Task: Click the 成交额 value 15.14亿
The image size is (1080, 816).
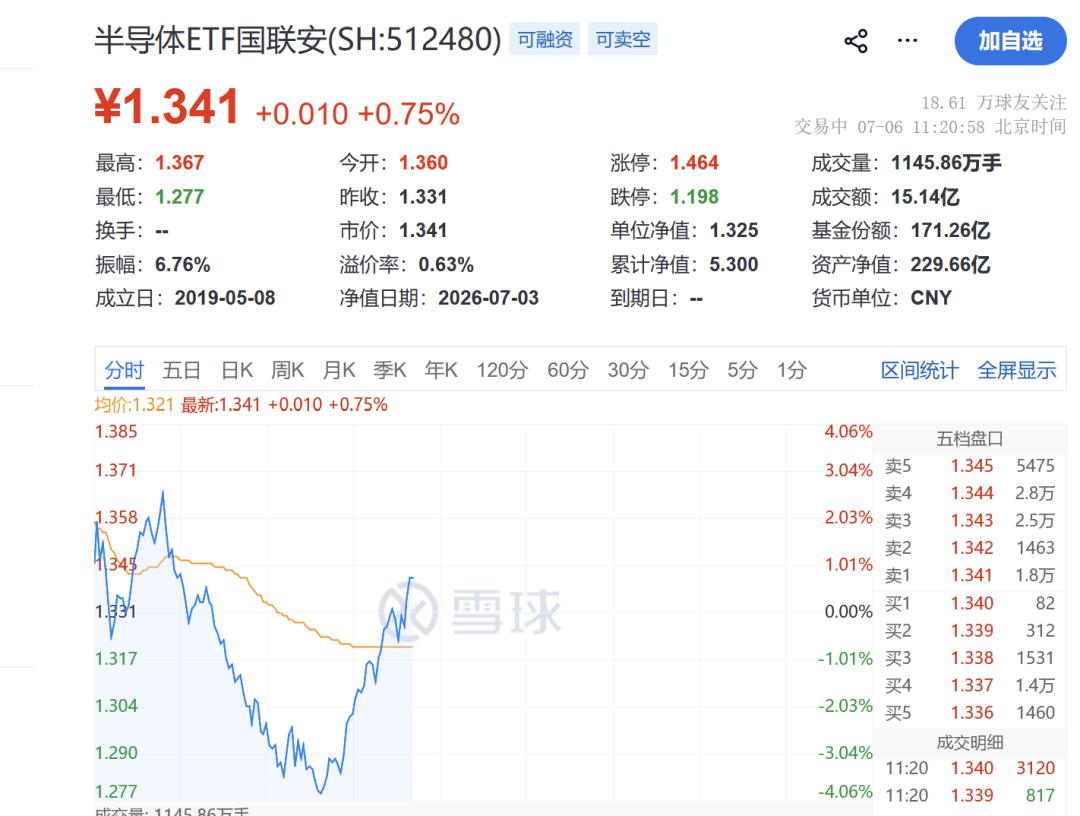Action: point(925,197)
